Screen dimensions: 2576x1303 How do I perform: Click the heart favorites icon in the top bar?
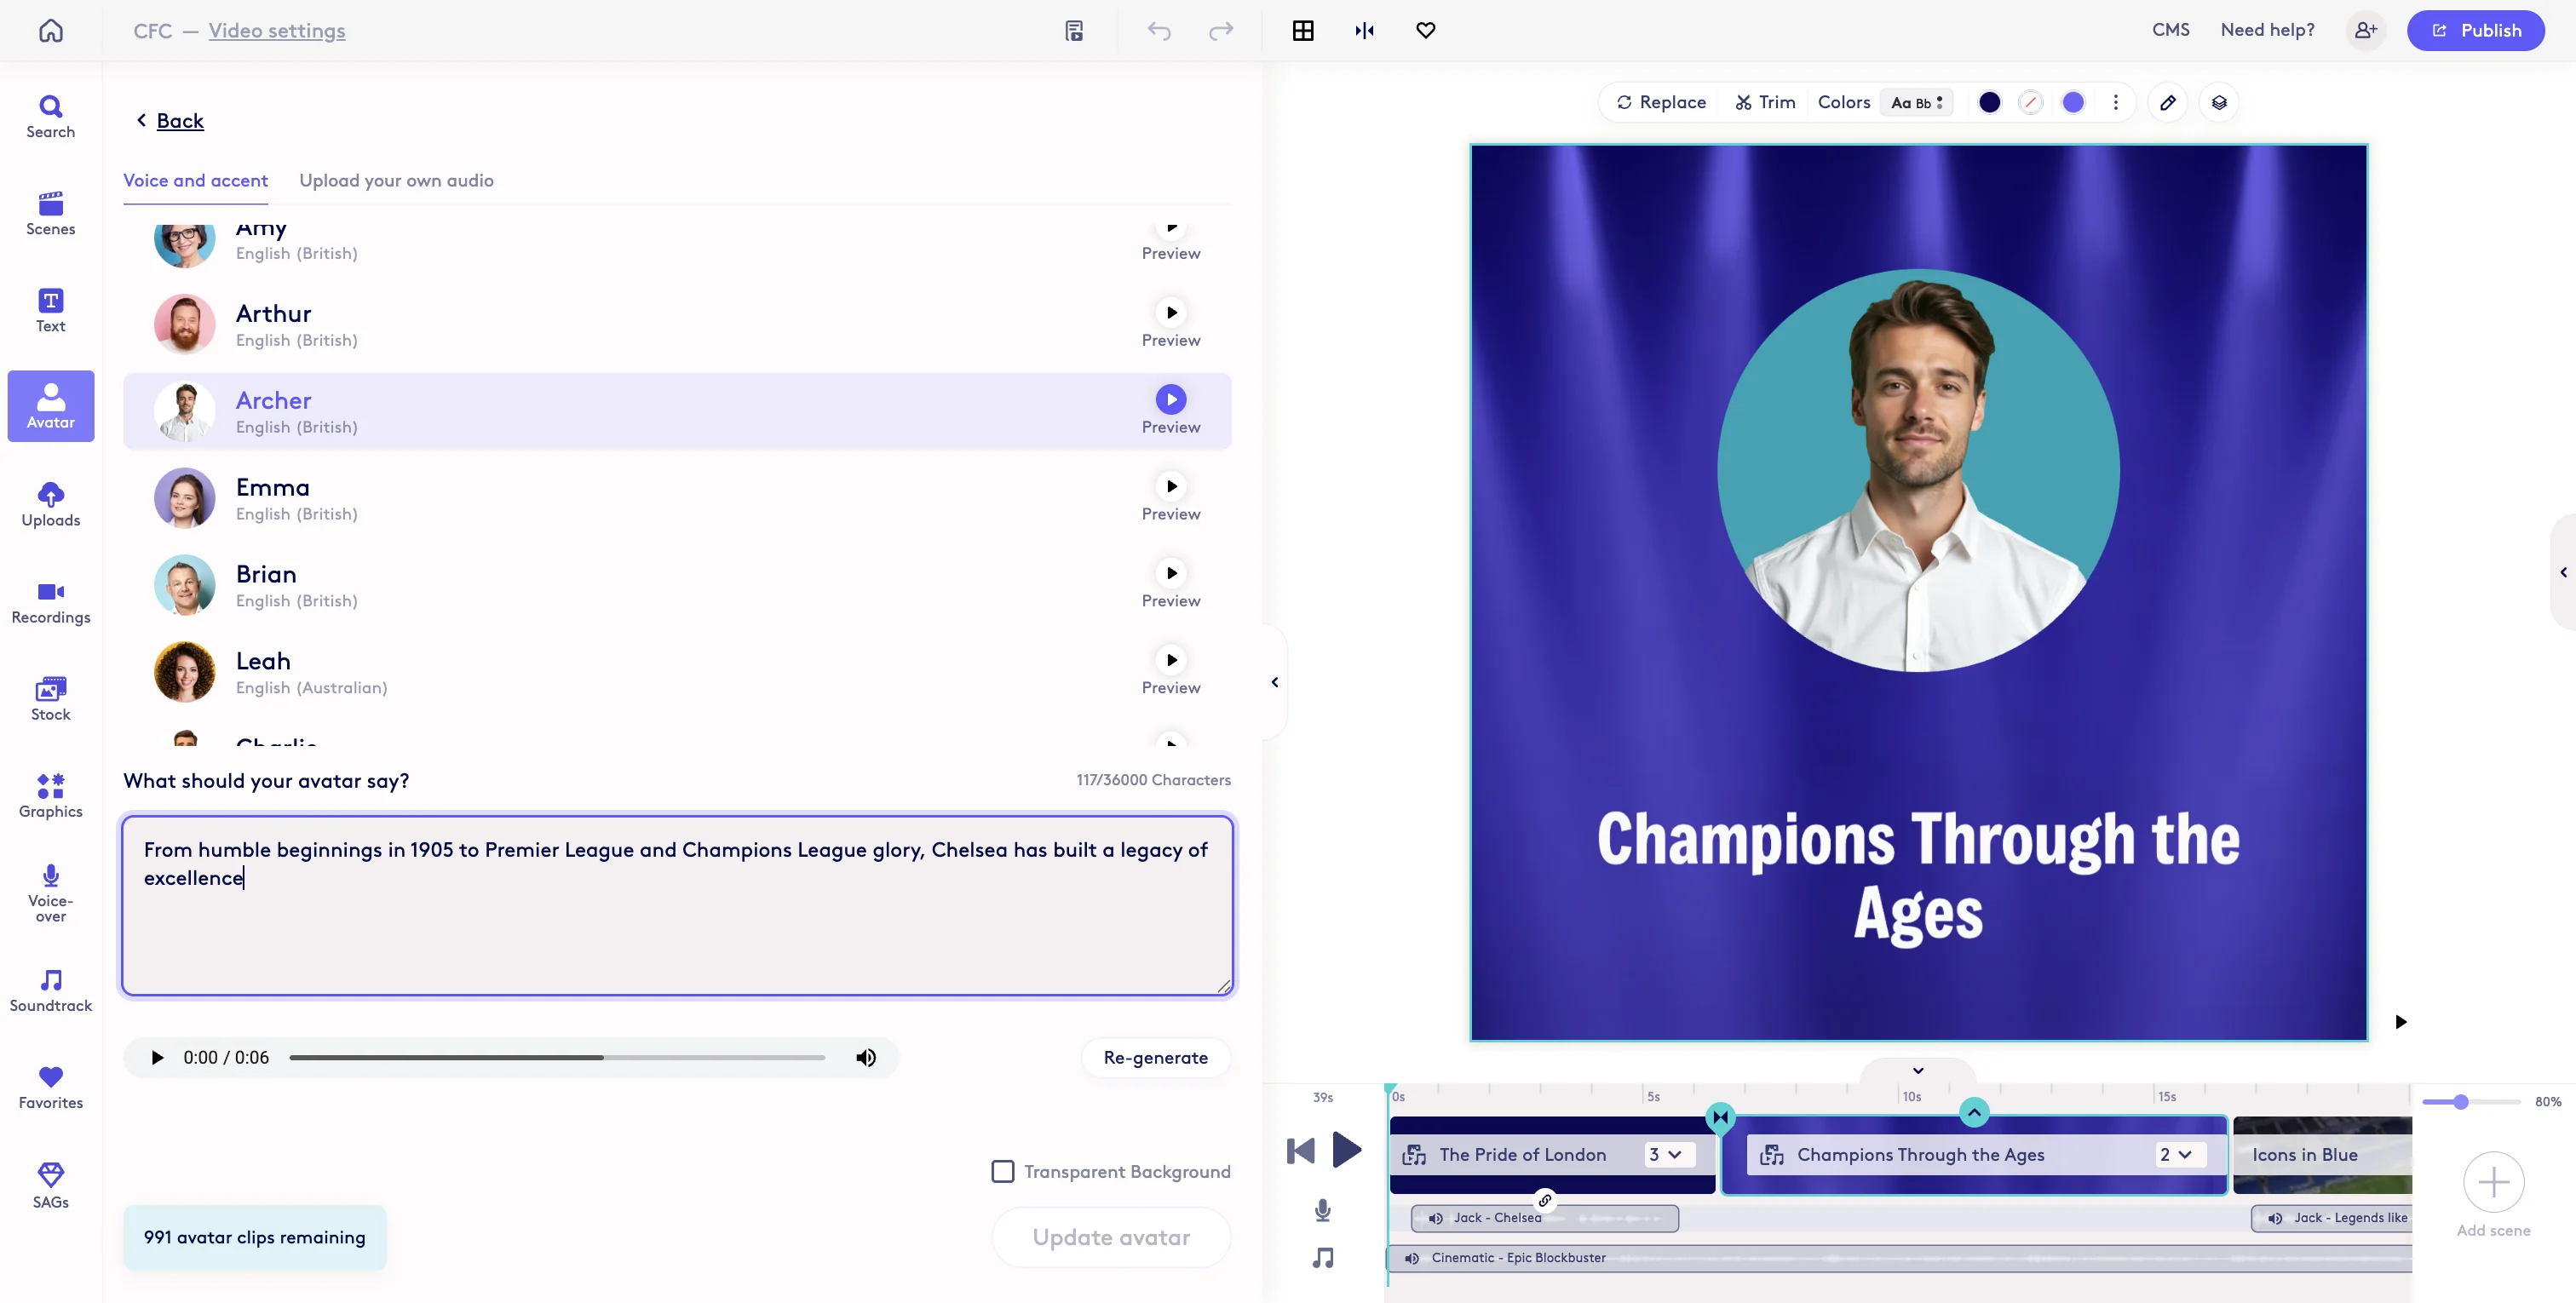click(x=1425, y=30)
